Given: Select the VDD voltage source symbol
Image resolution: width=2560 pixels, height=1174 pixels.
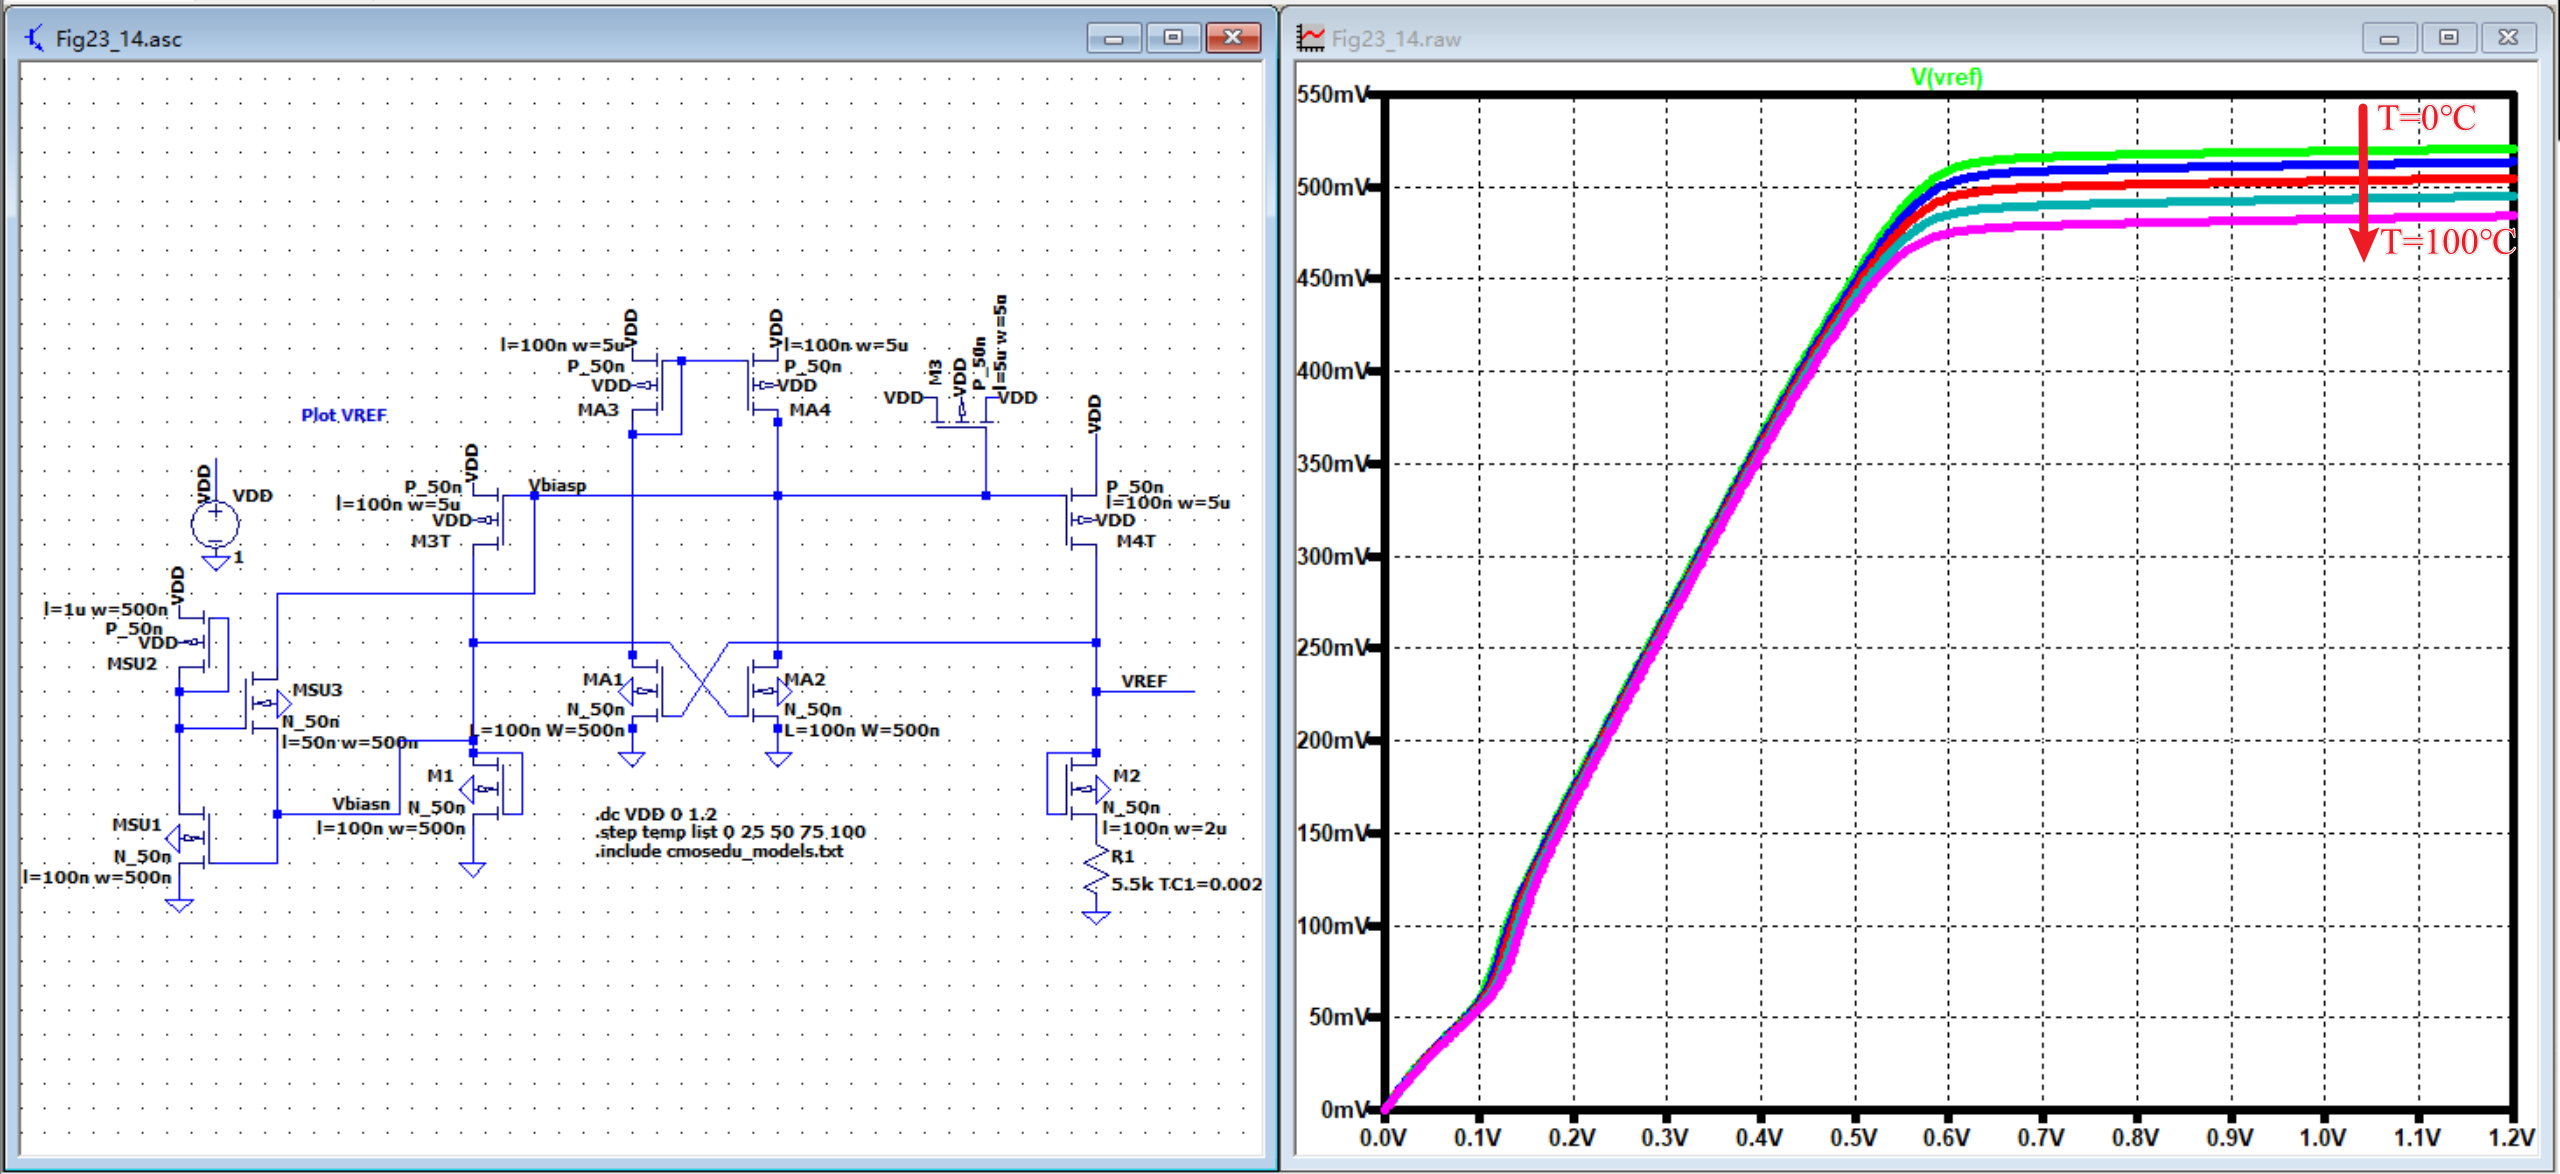Looking at the screenshot, I should click(215, 522).
